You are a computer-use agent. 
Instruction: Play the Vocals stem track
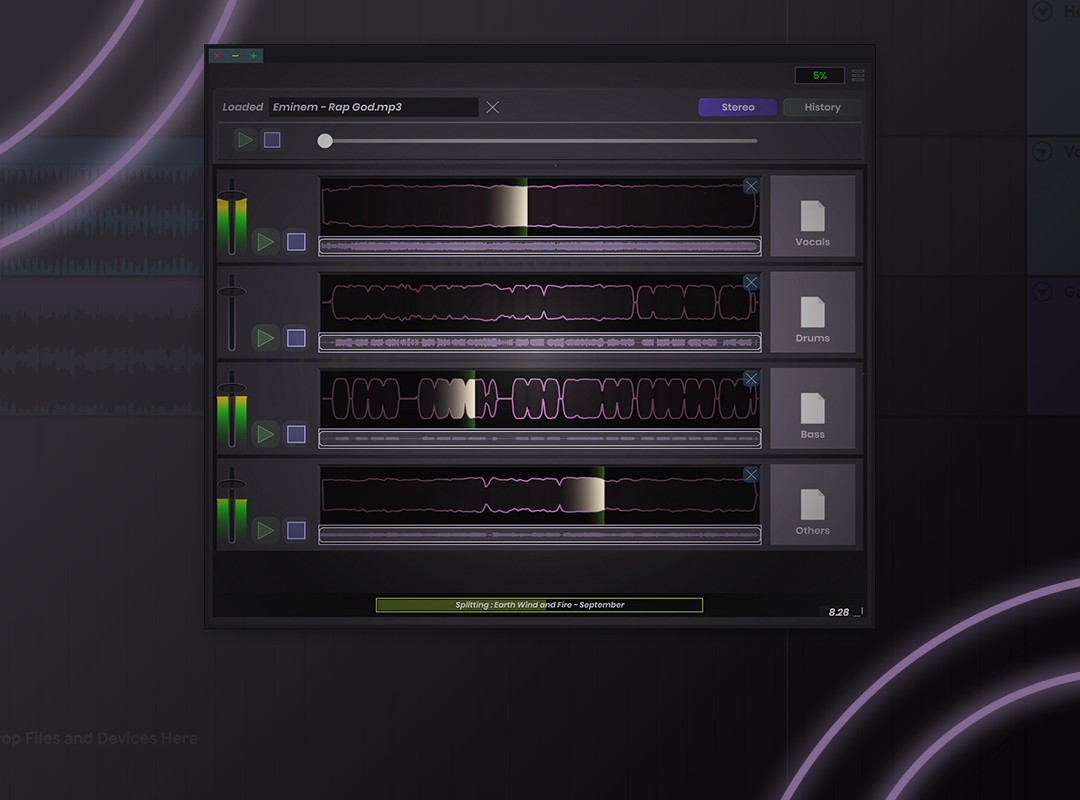265,242
